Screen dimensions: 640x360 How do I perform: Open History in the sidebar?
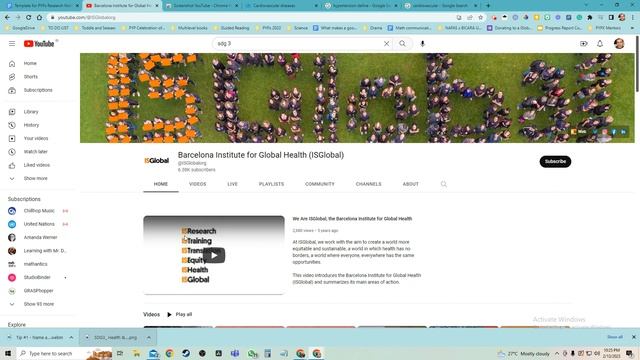(x=31, y=125)
